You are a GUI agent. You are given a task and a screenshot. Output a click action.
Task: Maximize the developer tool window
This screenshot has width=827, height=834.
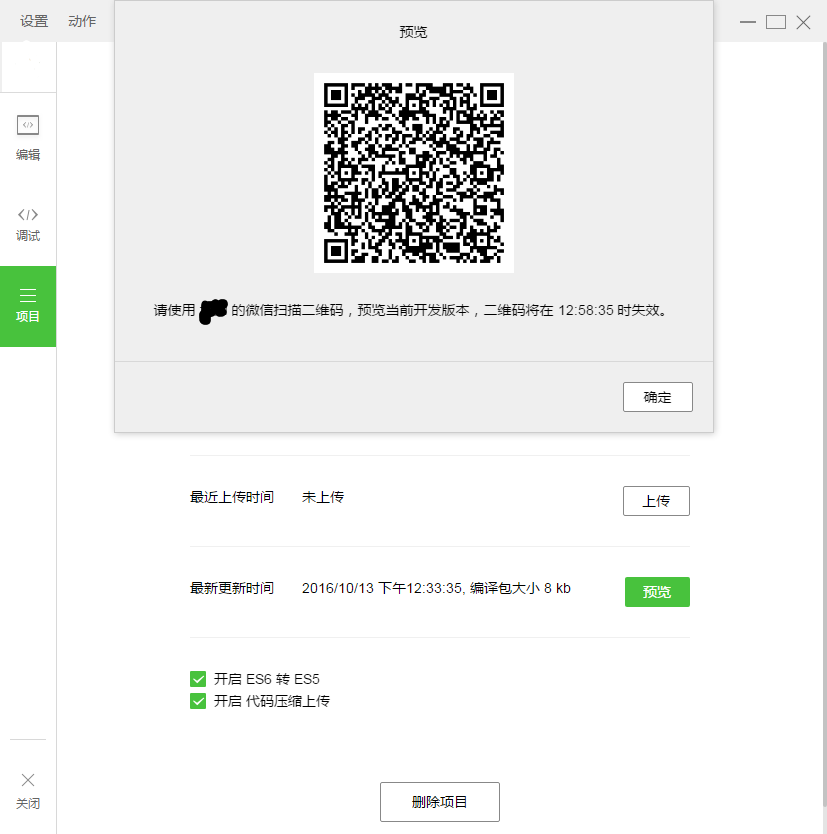point(776,22)
